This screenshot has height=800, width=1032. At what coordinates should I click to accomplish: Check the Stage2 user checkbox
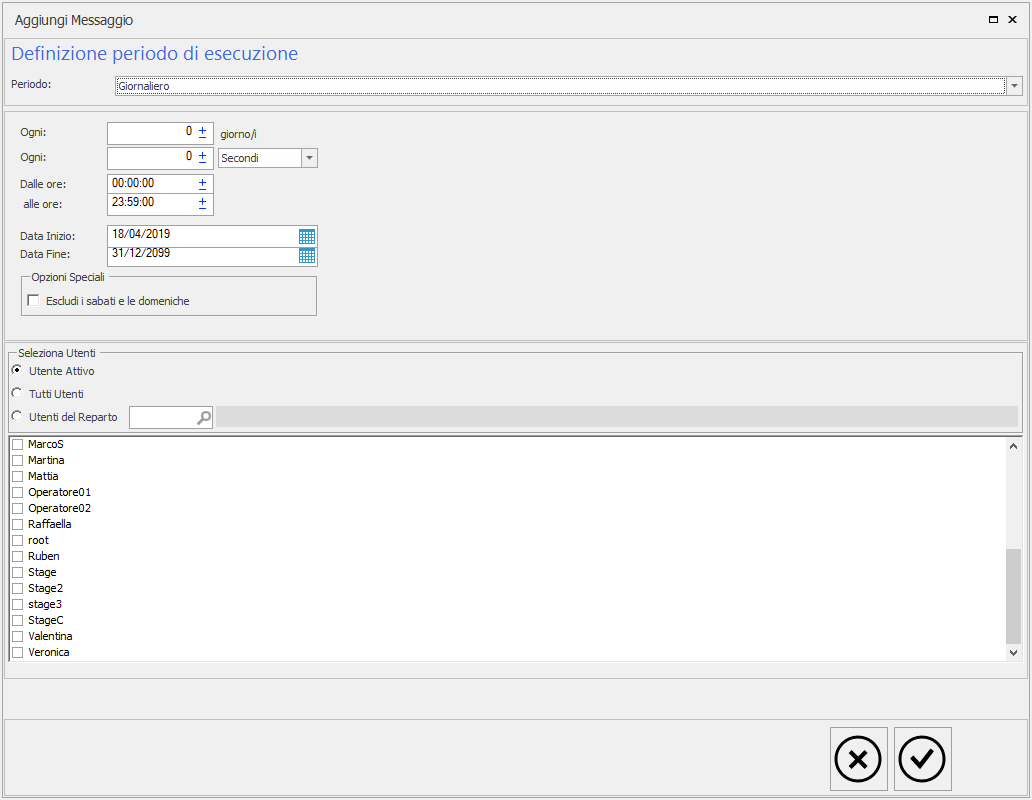coord(18,589)
